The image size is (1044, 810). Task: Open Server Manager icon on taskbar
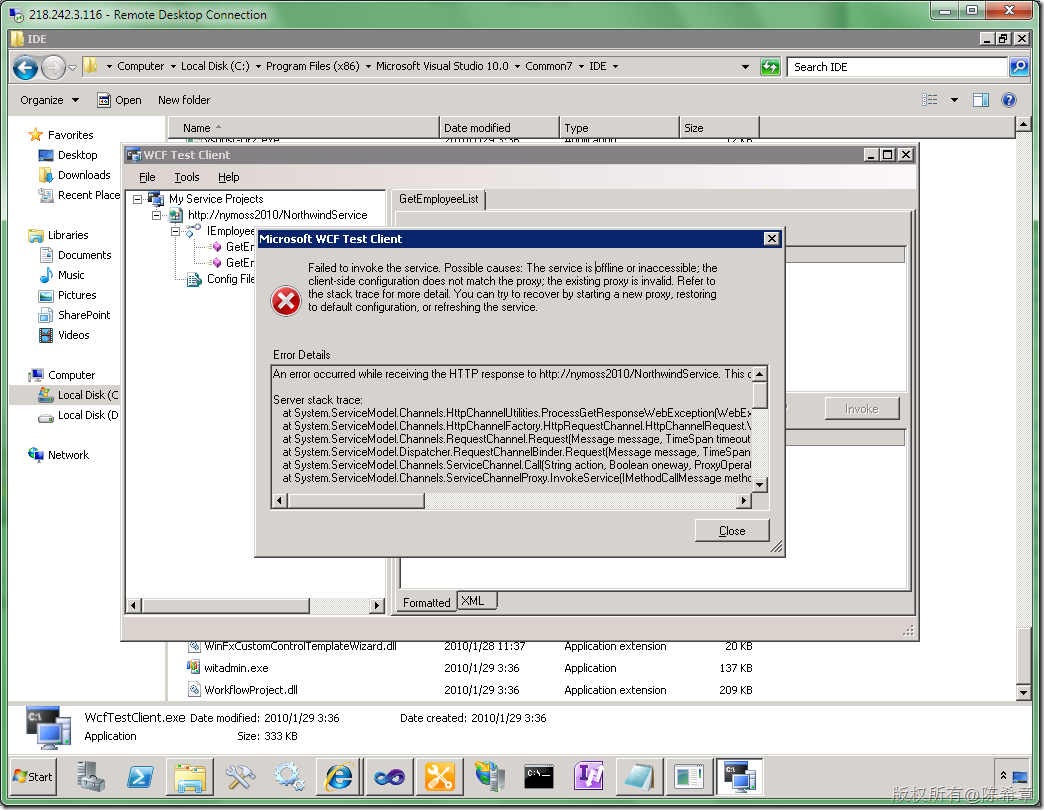click(91, 777)
